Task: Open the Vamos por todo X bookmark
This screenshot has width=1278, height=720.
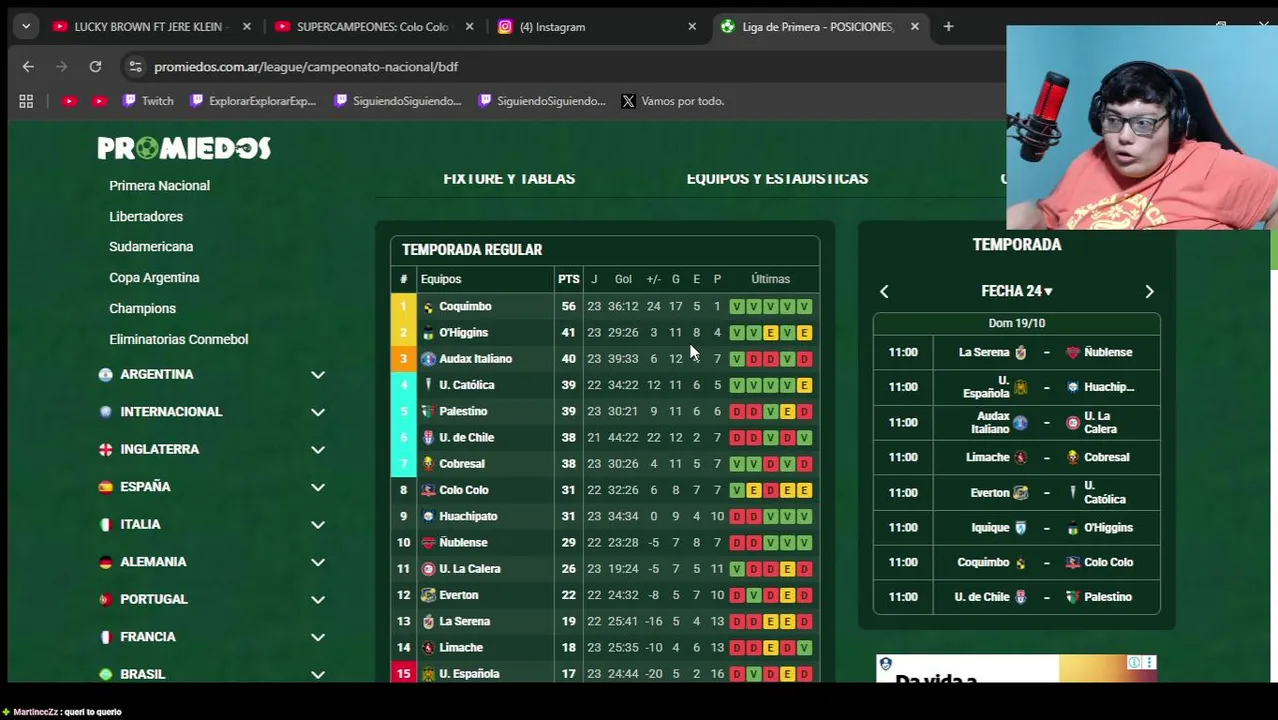Action: [673, 101]
